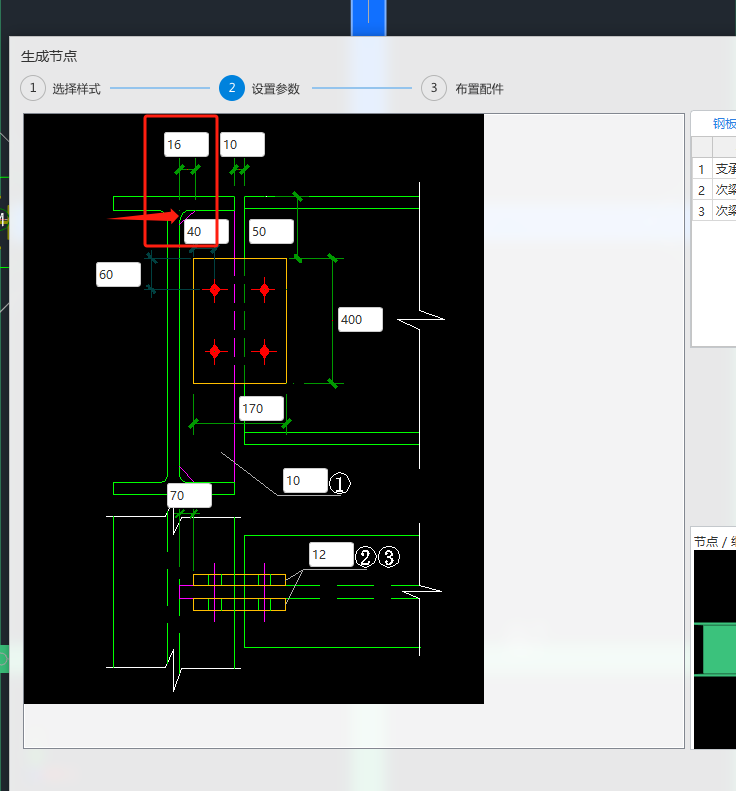Click the circled number 2 callout marker

365,557
